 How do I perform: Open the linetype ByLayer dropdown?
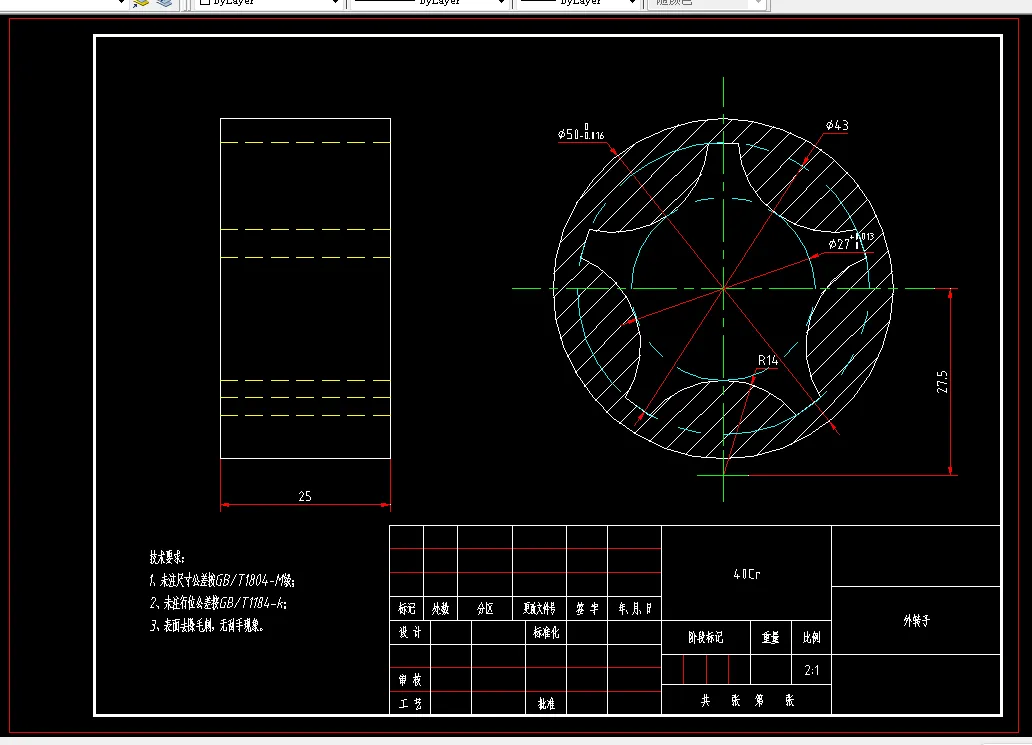point(430,3)
